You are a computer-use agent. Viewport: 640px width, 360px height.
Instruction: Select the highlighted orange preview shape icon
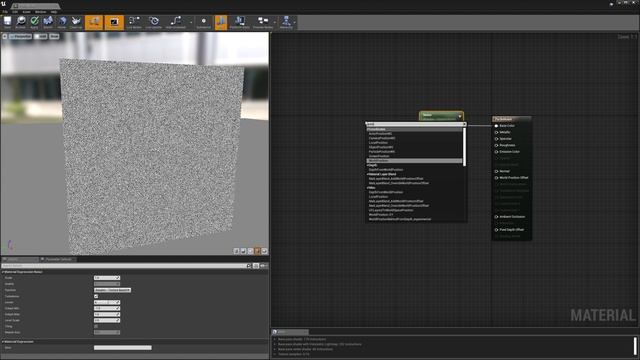(x=257, y=251)
